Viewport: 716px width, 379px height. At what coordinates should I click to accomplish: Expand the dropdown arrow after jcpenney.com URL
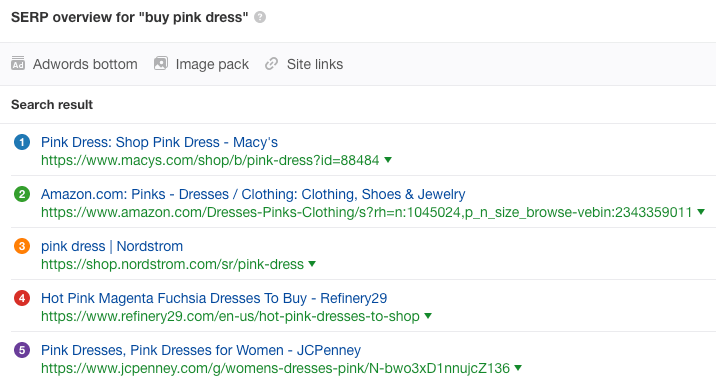coord(518,368)
